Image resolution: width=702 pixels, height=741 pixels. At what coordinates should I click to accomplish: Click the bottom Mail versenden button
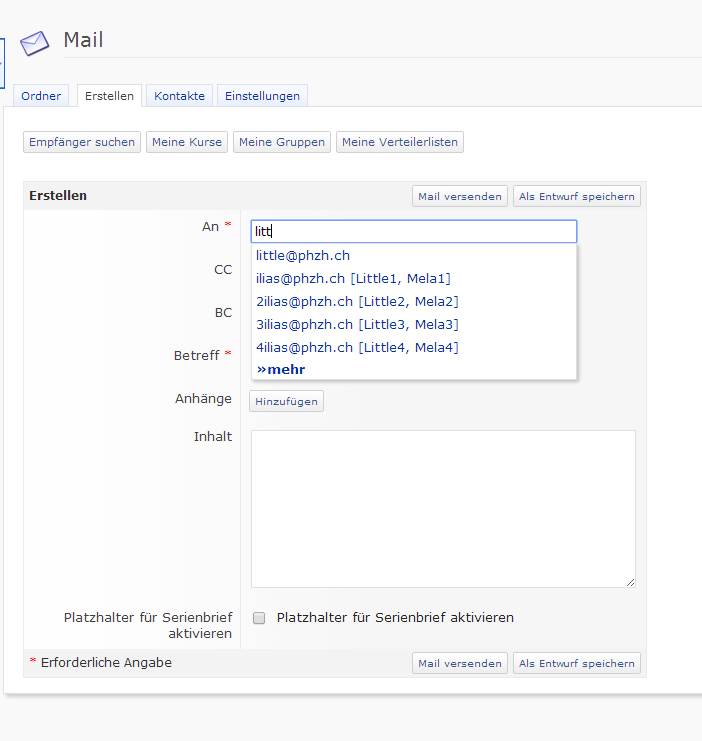pos(459,663)
